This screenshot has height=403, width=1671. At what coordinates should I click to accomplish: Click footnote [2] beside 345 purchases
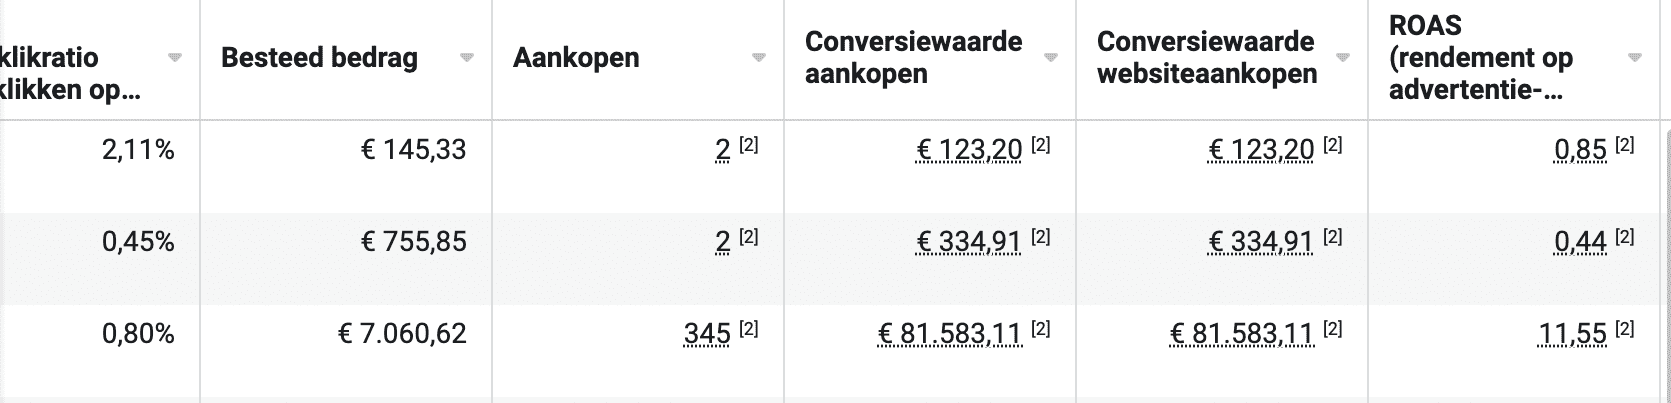coord(749,329)
